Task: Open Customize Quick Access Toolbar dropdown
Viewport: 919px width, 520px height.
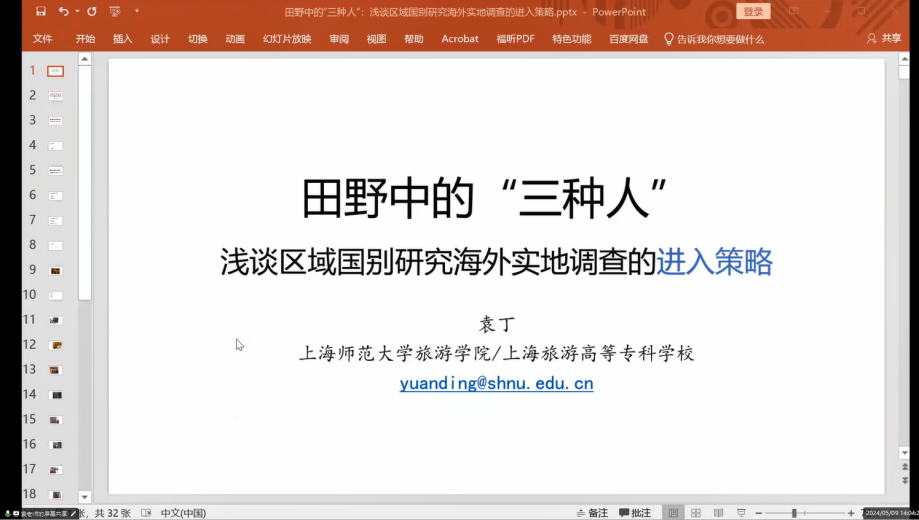Action: click(137, 12)
